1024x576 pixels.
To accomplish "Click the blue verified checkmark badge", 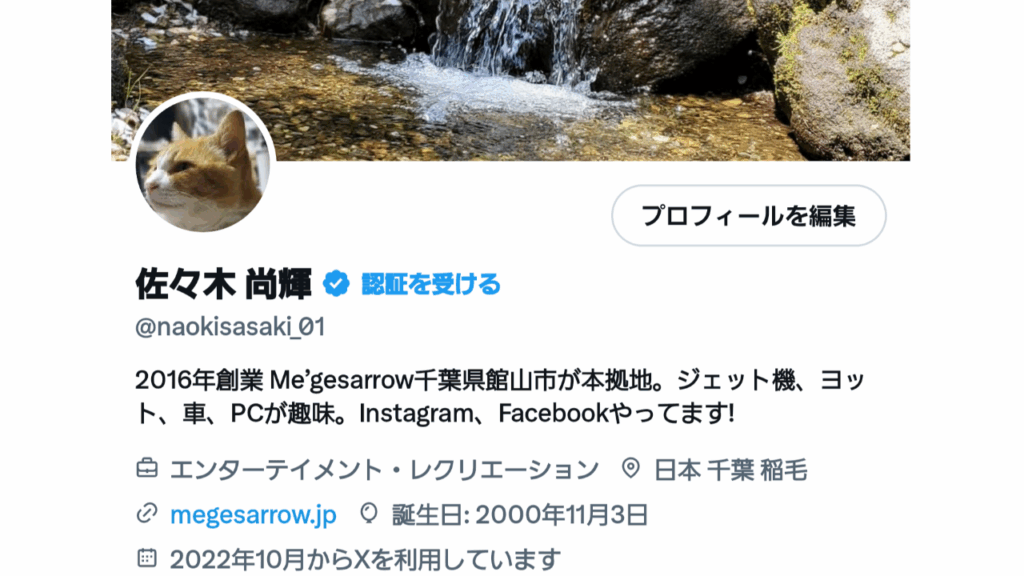I will point(336,284).
